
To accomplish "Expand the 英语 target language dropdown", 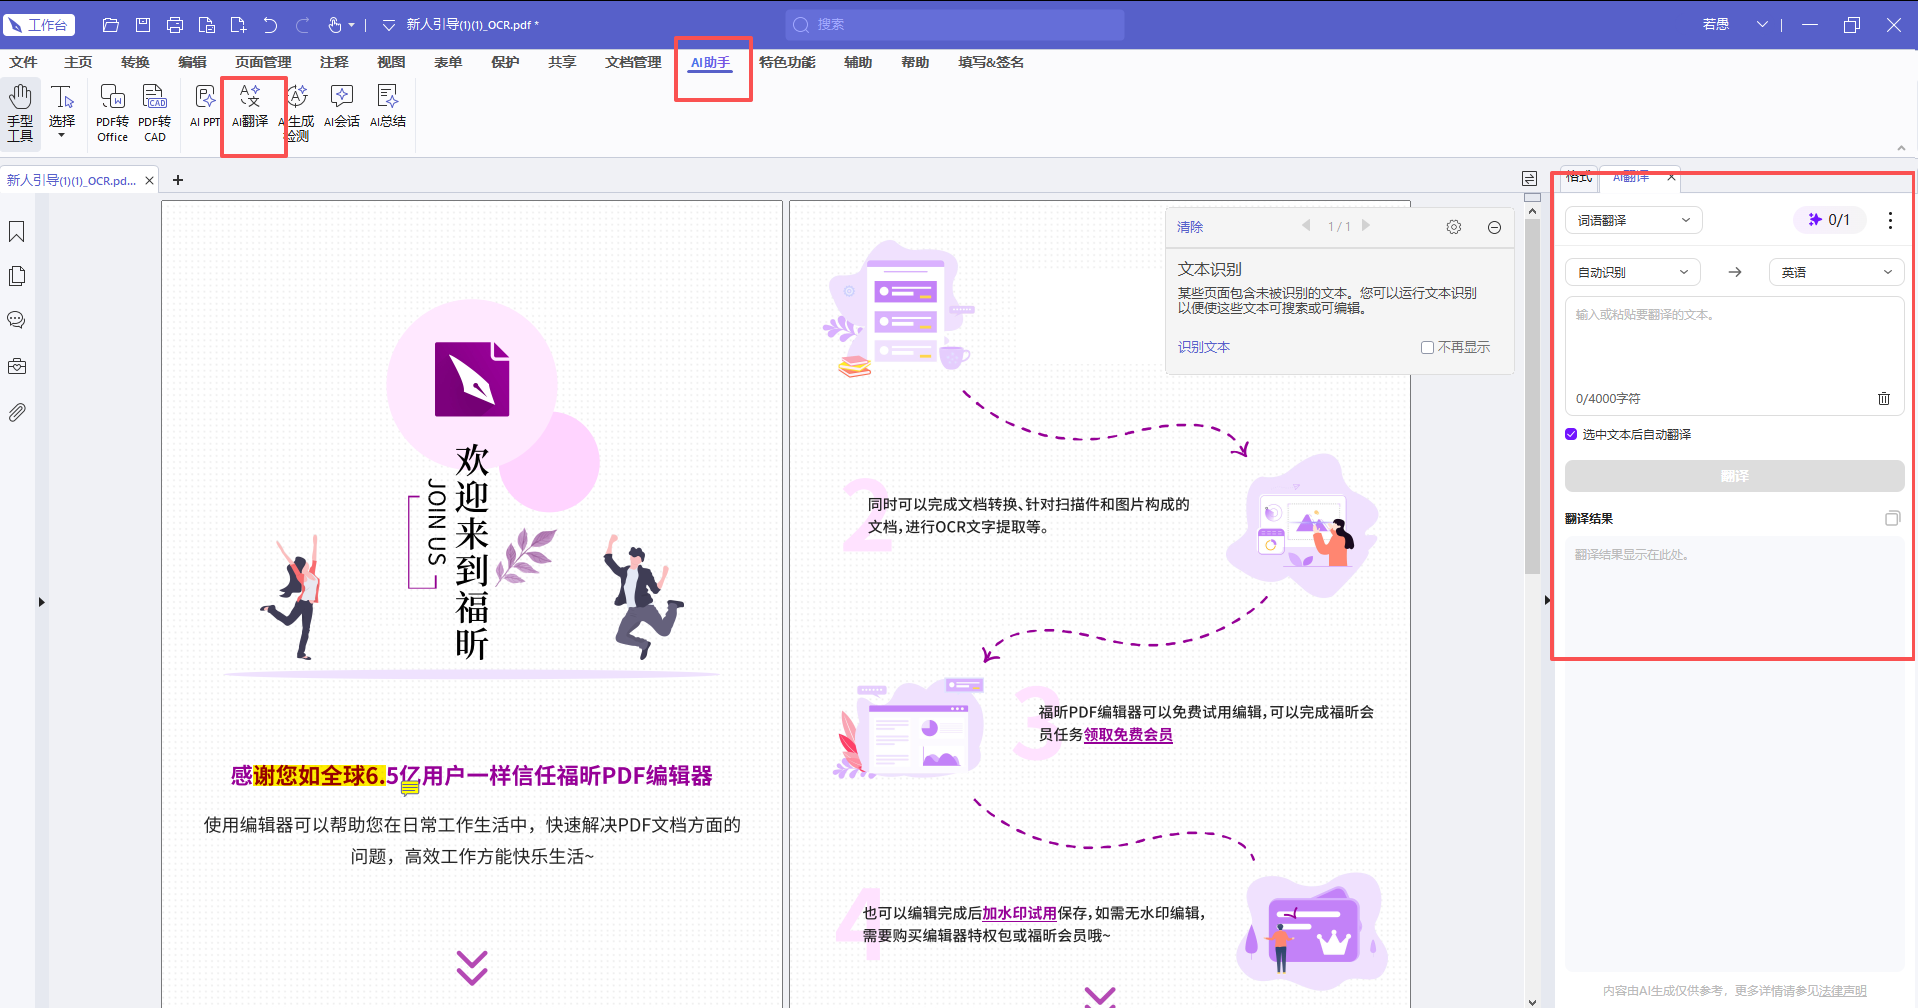I will (1836, 272).
